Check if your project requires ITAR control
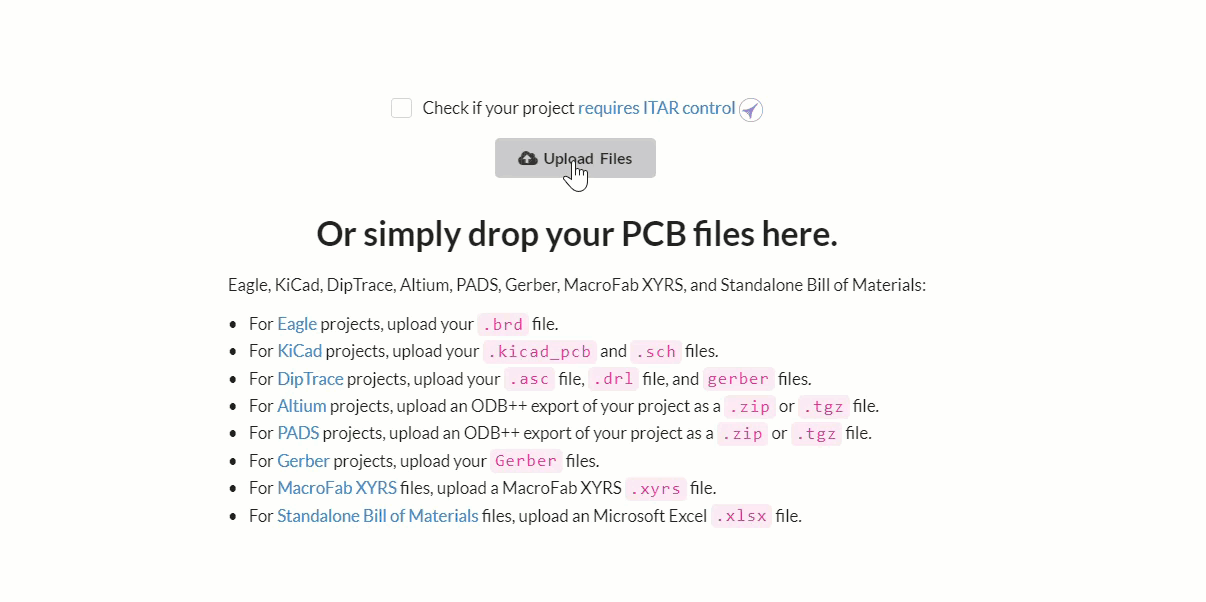 pos(401,107)
